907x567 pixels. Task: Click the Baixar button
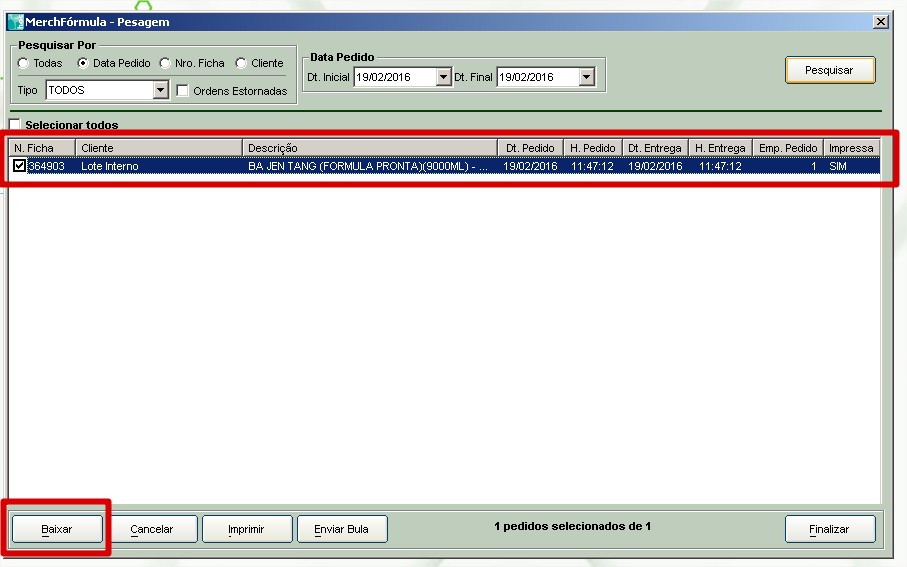(x=56, y=529)
